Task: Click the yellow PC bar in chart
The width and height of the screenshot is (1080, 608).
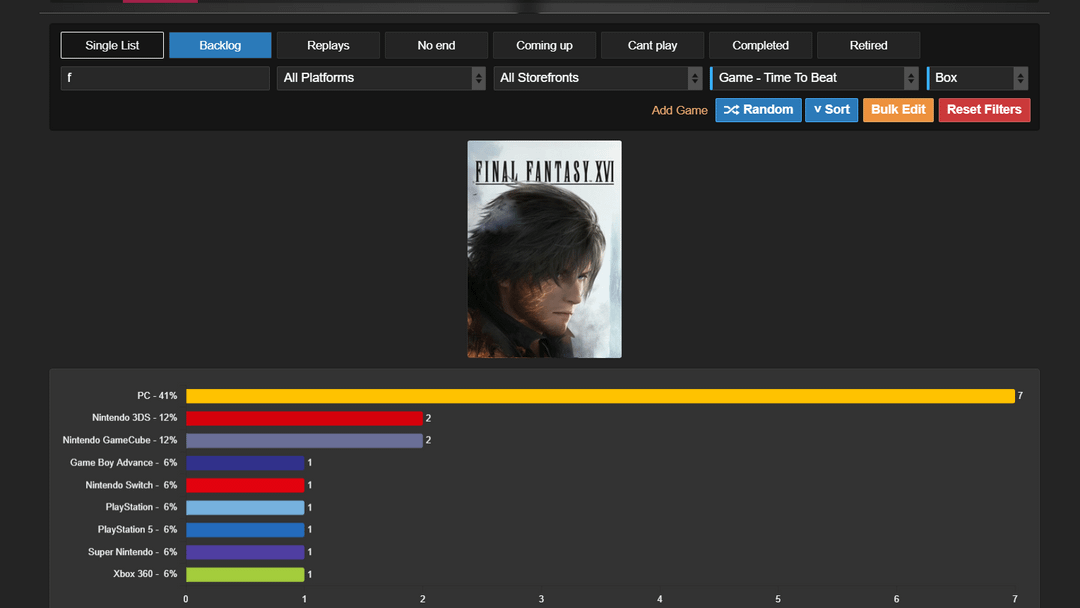Action: pos(600,396)
